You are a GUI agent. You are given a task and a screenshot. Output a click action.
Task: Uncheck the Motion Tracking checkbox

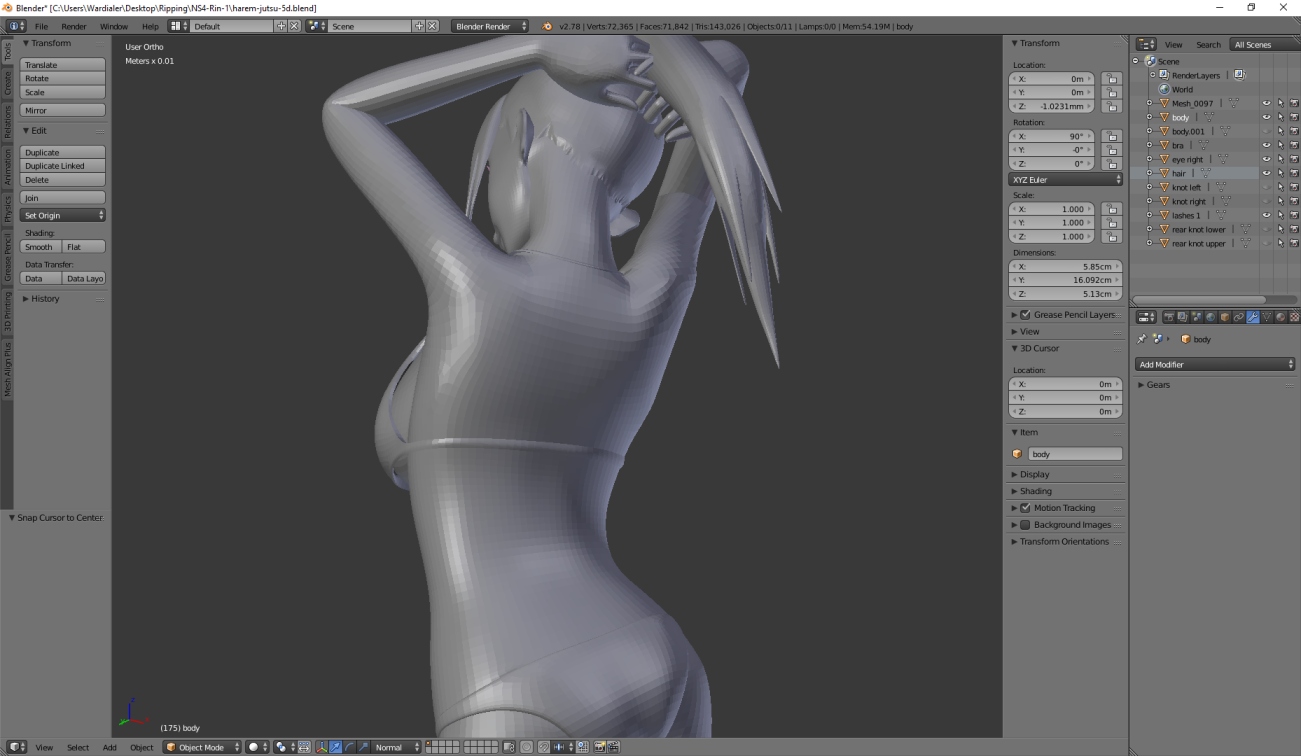(x=1025, y=508)
